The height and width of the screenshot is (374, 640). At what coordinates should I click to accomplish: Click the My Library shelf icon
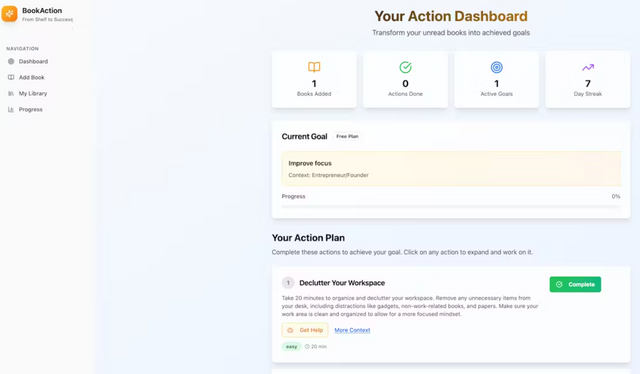11,94
